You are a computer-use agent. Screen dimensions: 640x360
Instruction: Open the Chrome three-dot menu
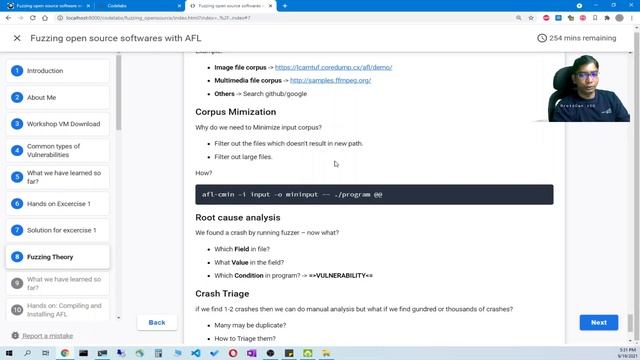click(632, 18)
